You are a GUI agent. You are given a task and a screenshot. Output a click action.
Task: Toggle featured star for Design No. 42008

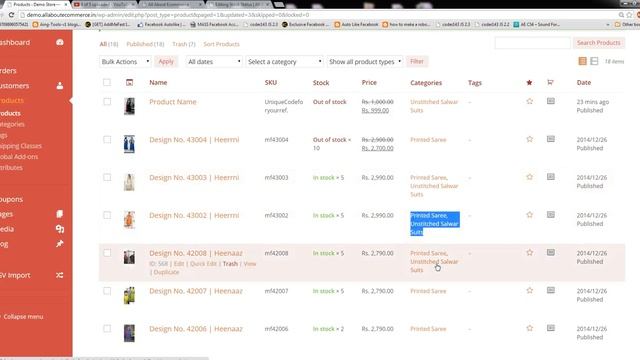[529, 253]
